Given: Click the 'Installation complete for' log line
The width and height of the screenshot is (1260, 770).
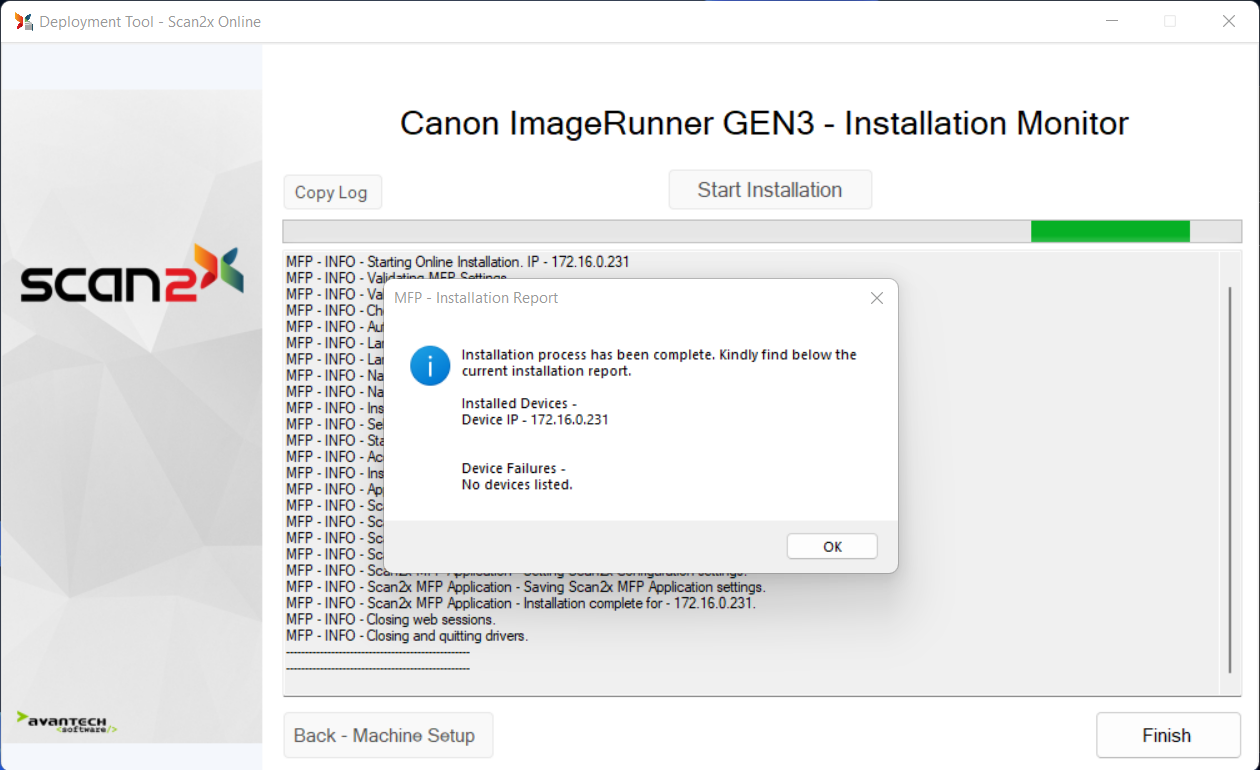Looking at the screenshot, I should tap(560, 603).
